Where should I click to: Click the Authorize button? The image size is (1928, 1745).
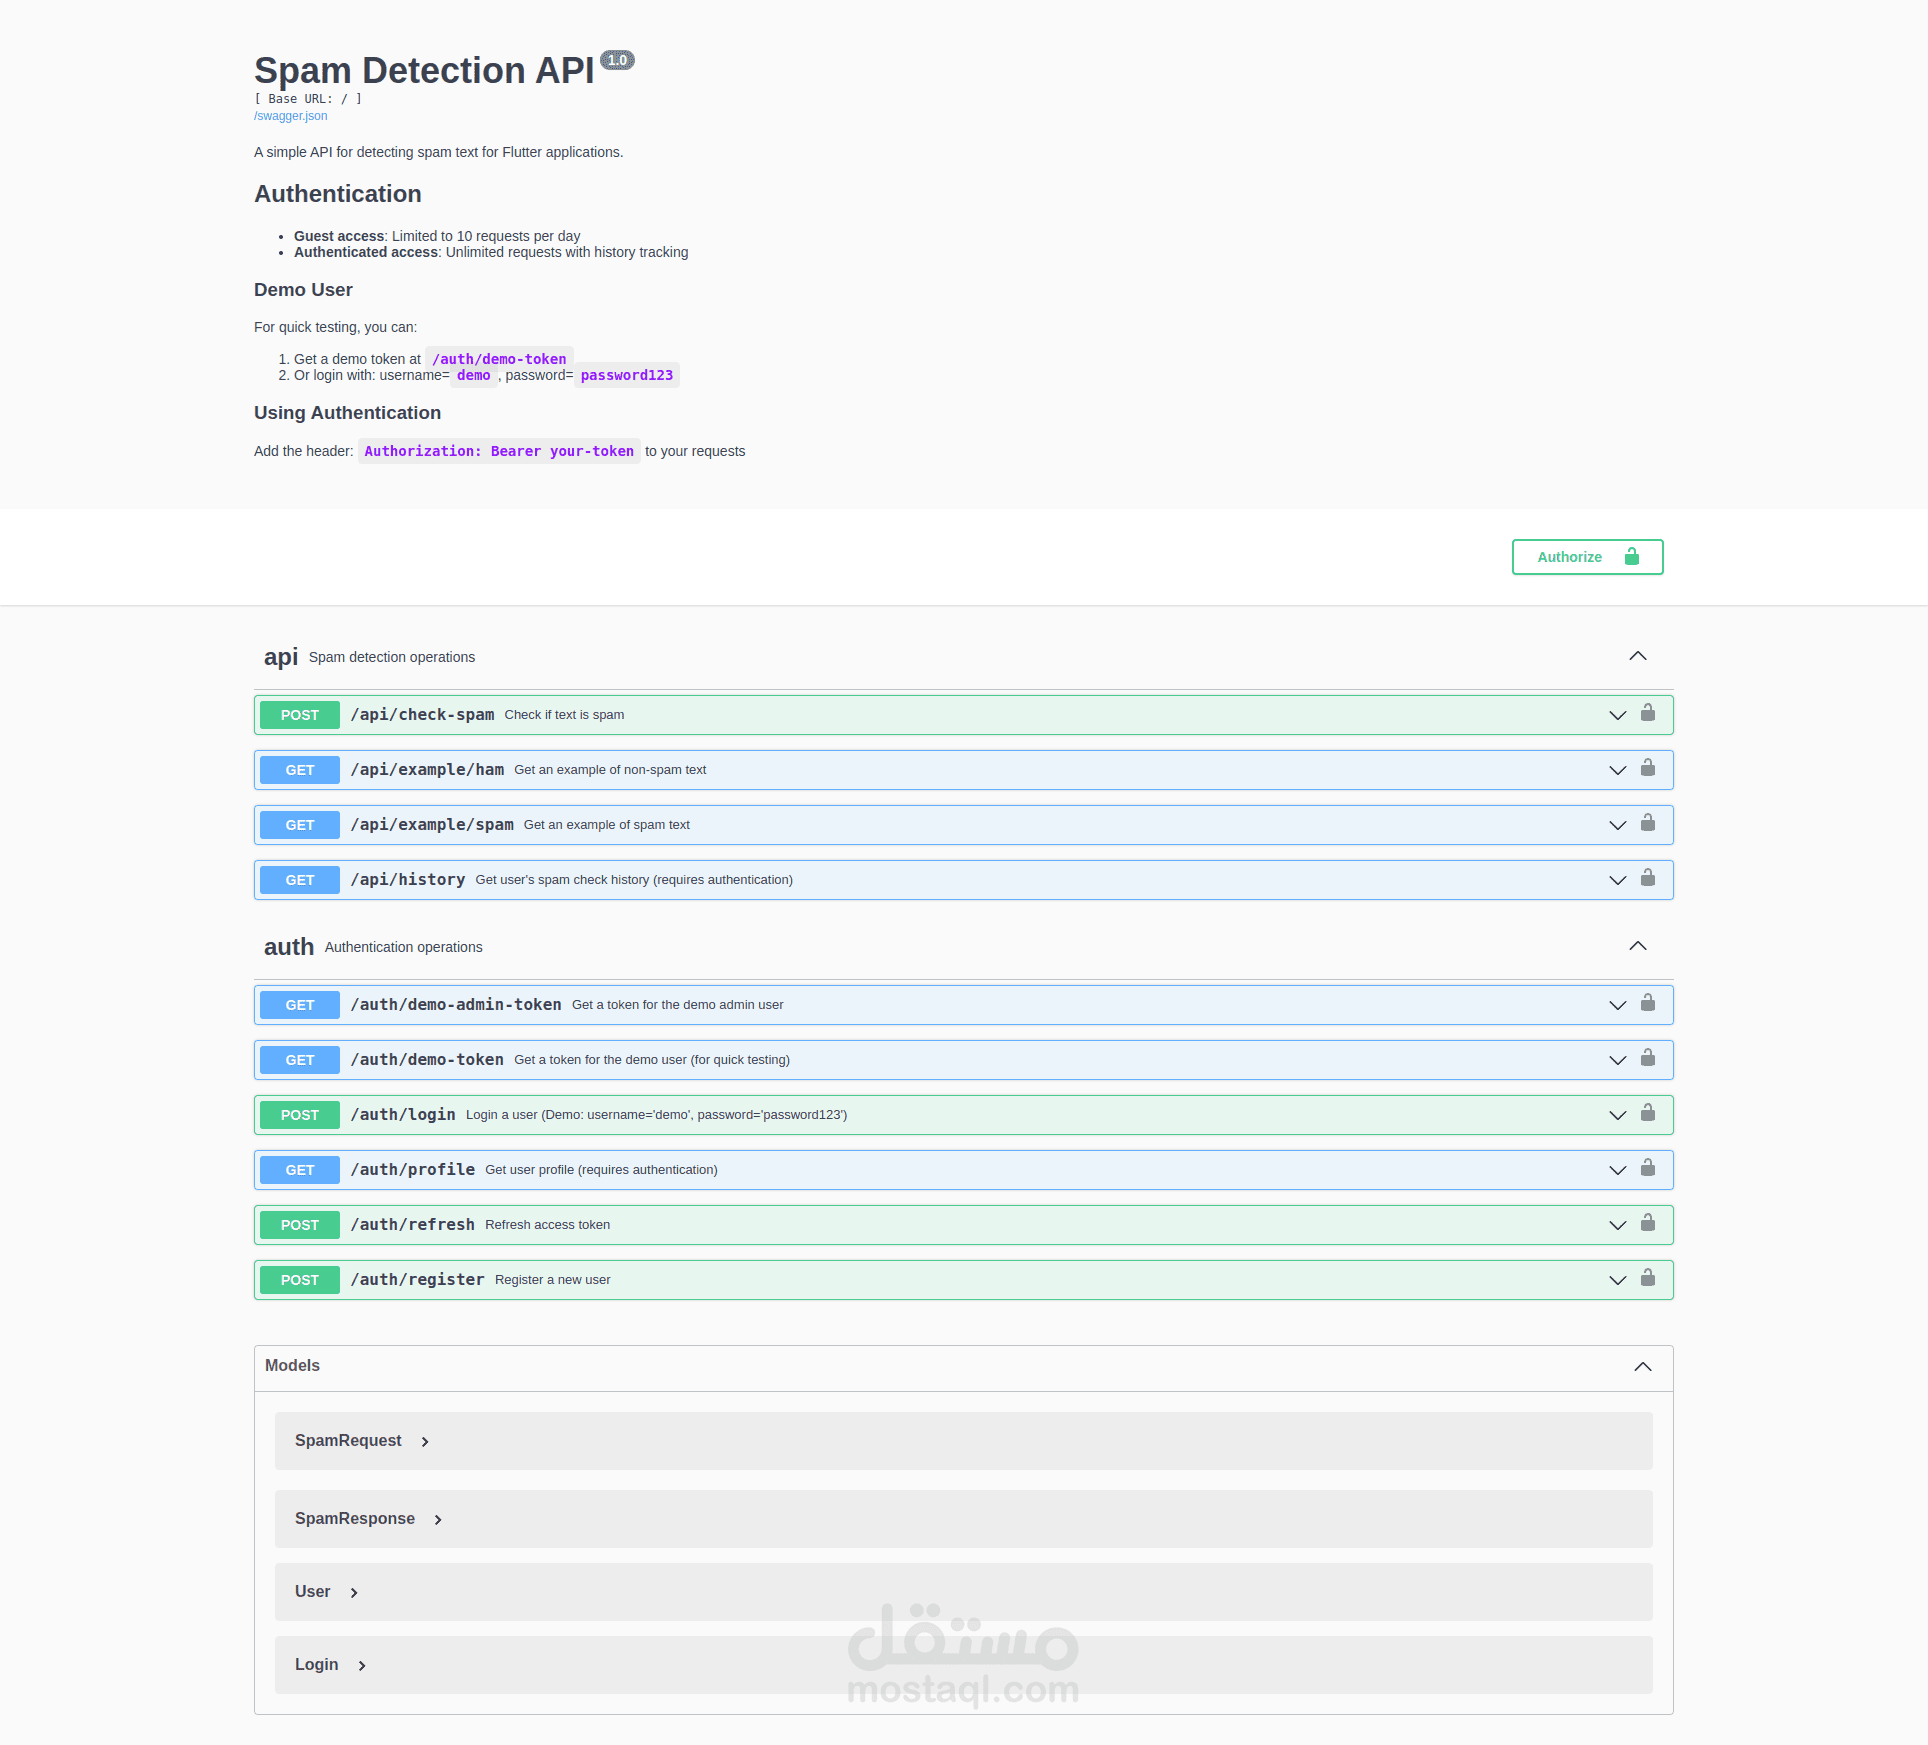click(1587, 557)
